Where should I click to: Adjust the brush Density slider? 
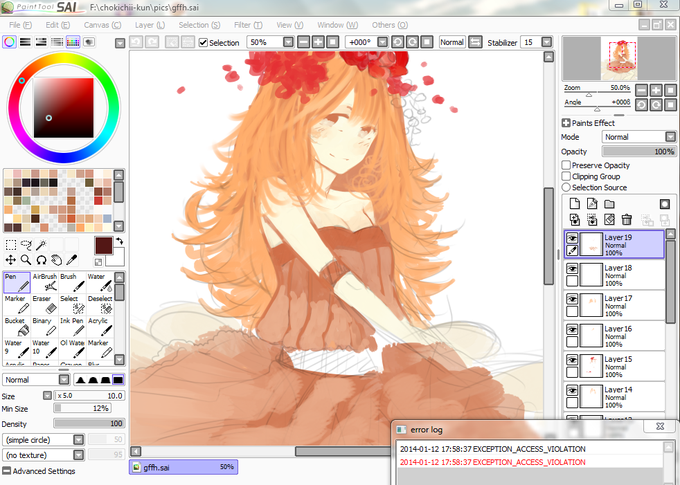tap(89, 423)
